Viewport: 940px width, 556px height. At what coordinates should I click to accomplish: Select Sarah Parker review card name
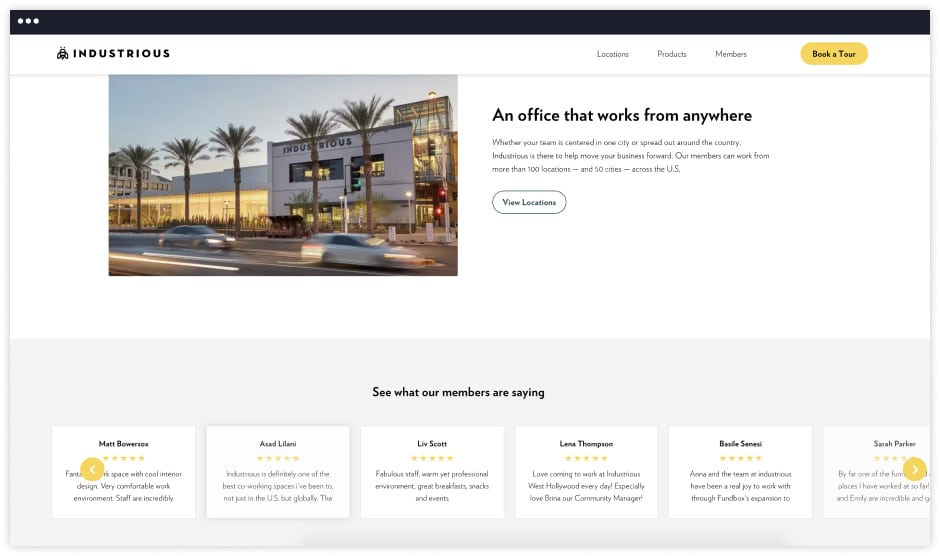tap(894, 444)
